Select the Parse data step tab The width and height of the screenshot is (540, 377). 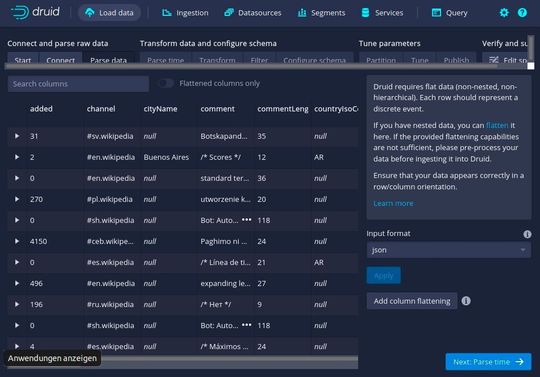tap(108, 59)
